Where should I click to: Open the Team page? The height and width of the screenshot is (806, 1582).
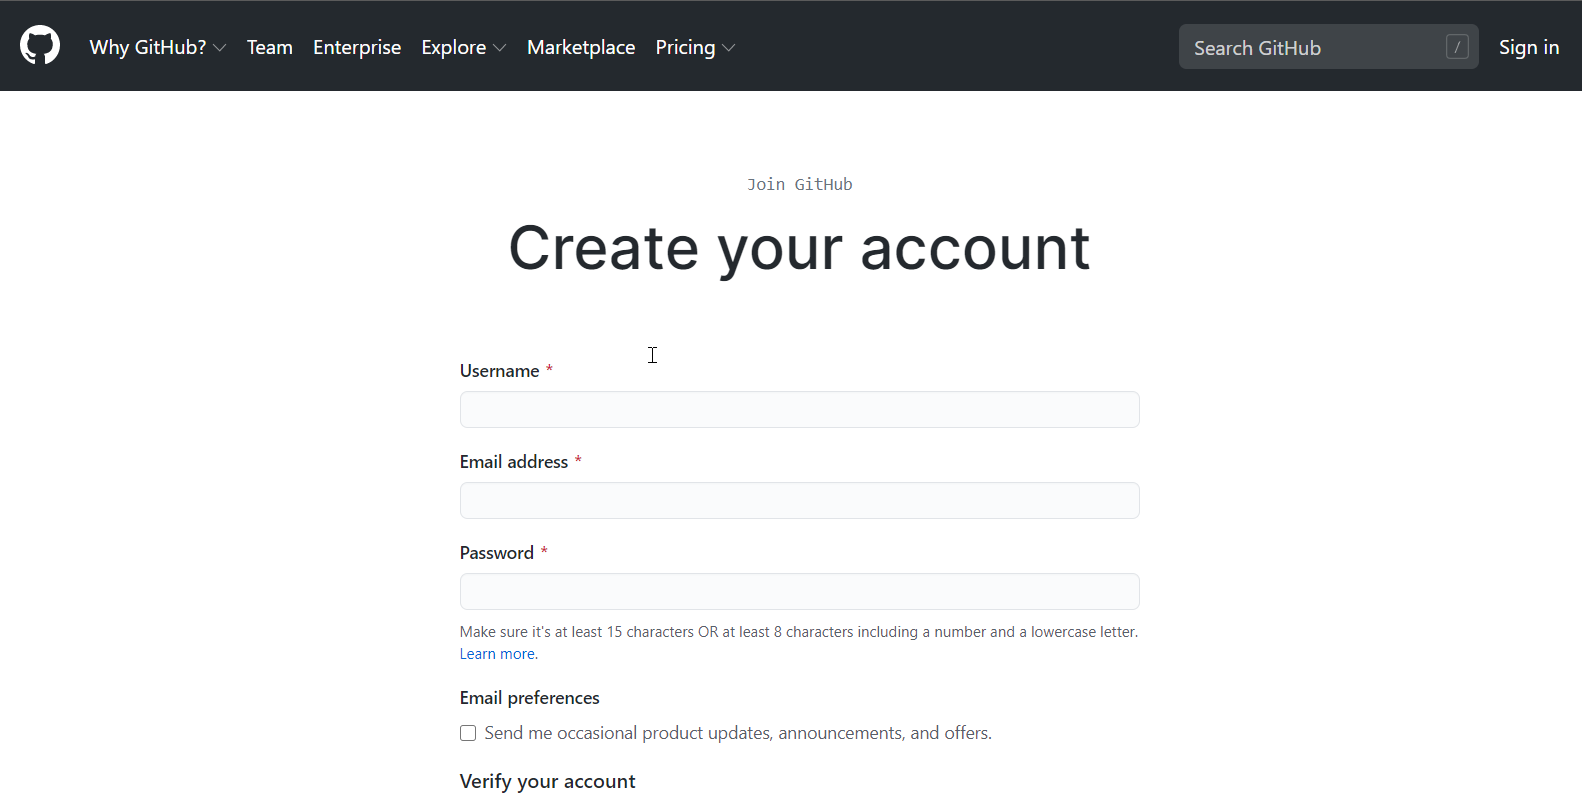pos(270,47)
